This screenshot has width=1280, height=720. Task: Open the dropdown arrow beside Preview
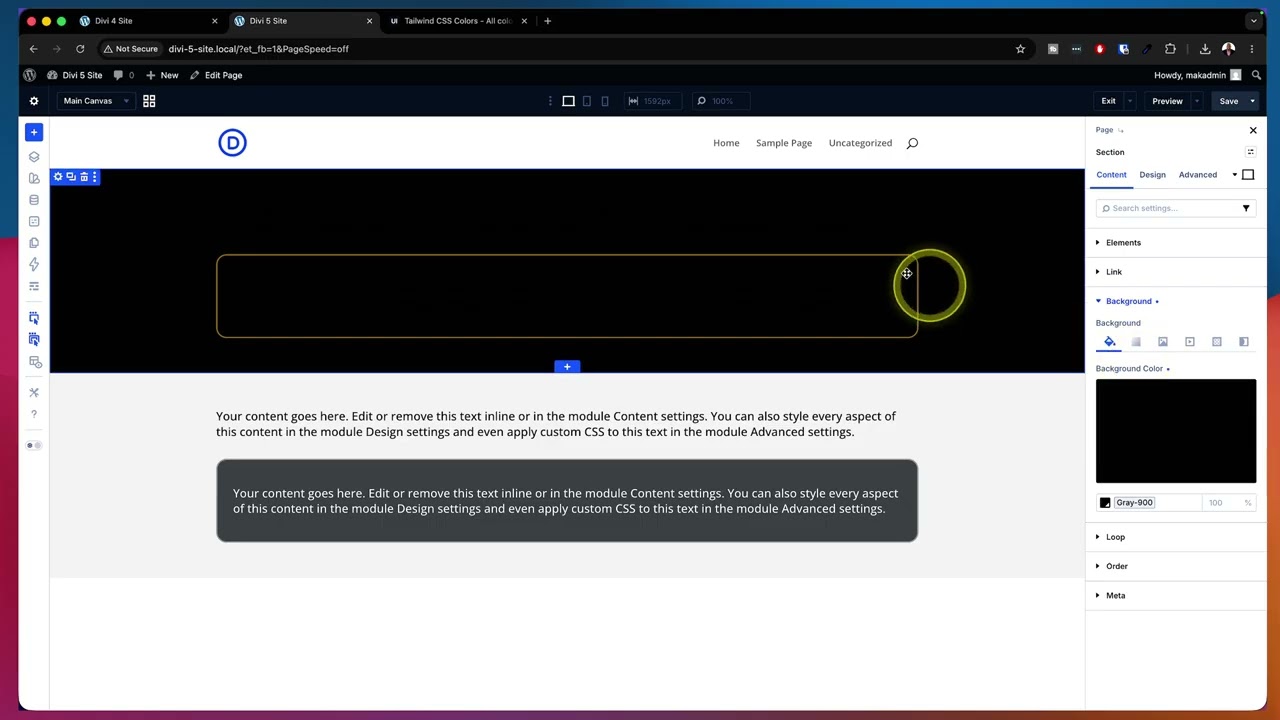[1198, 101]
